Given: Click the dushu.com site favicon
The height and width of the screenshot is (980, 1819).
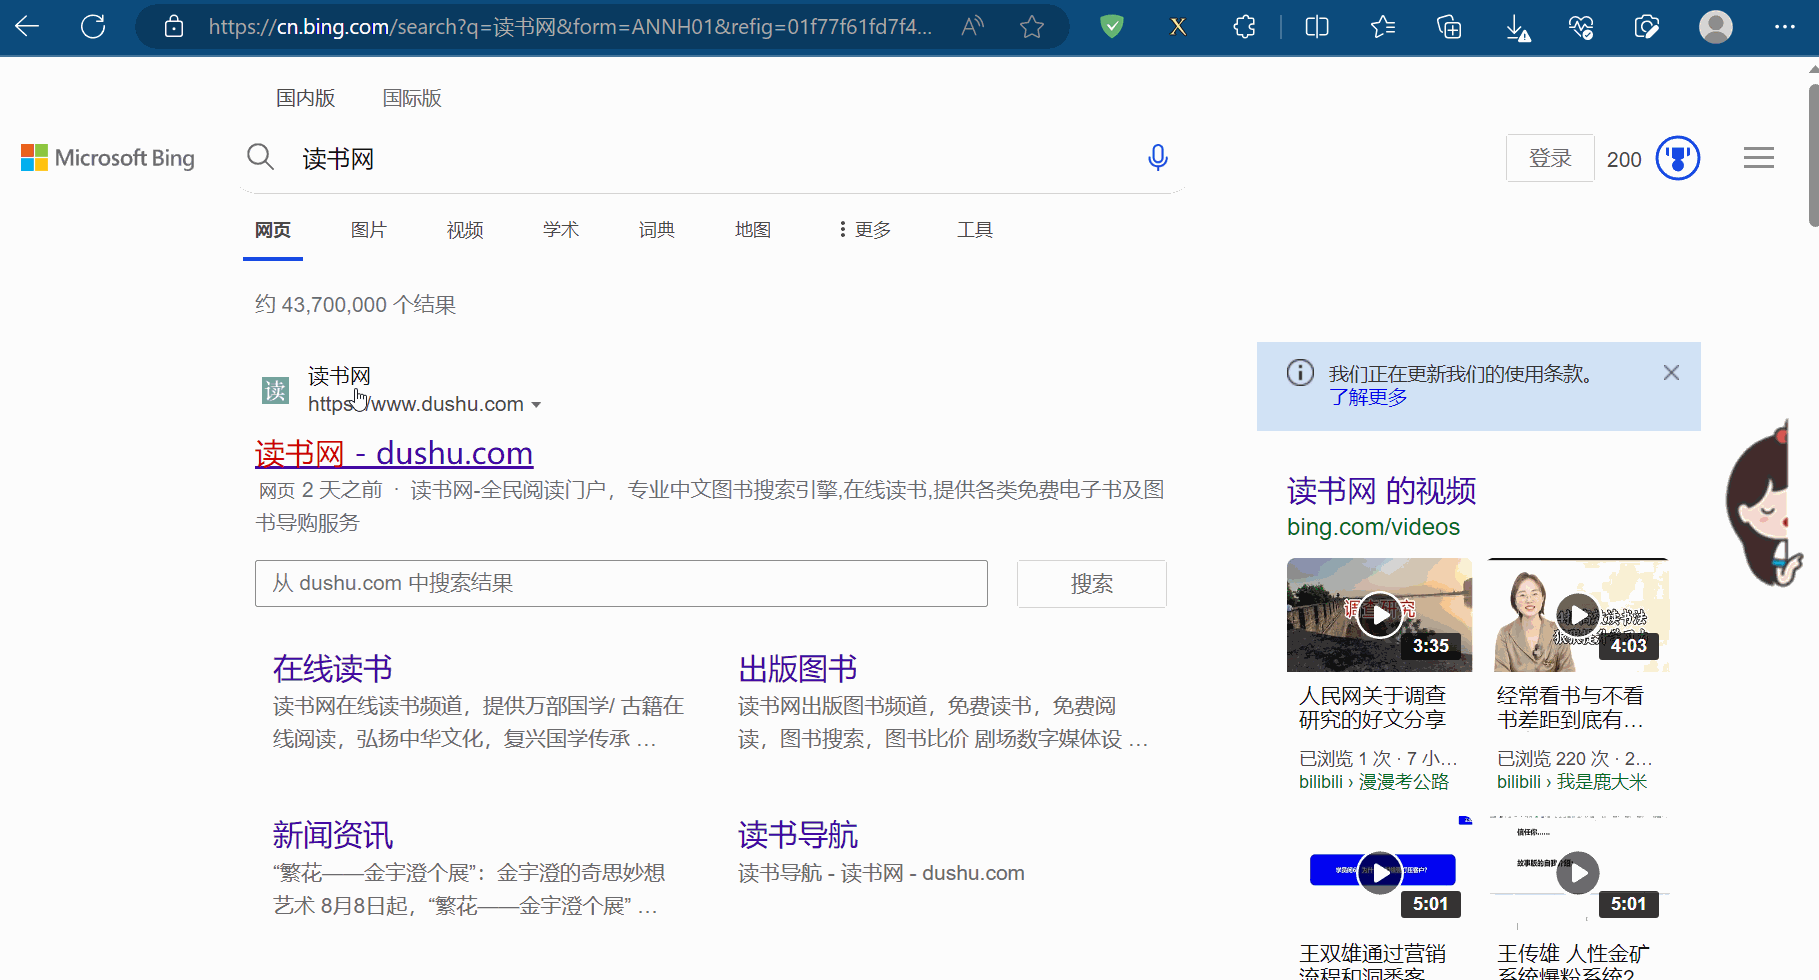Looking at the screenshot, I should 275,390.
